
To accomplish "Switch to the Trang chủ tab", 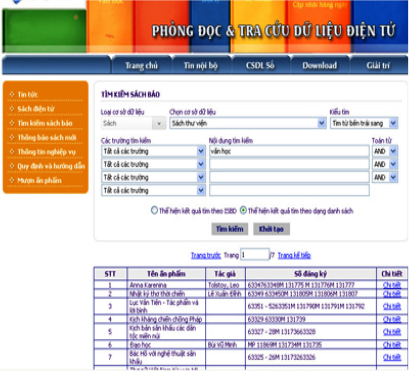I will tap(141, 65).
